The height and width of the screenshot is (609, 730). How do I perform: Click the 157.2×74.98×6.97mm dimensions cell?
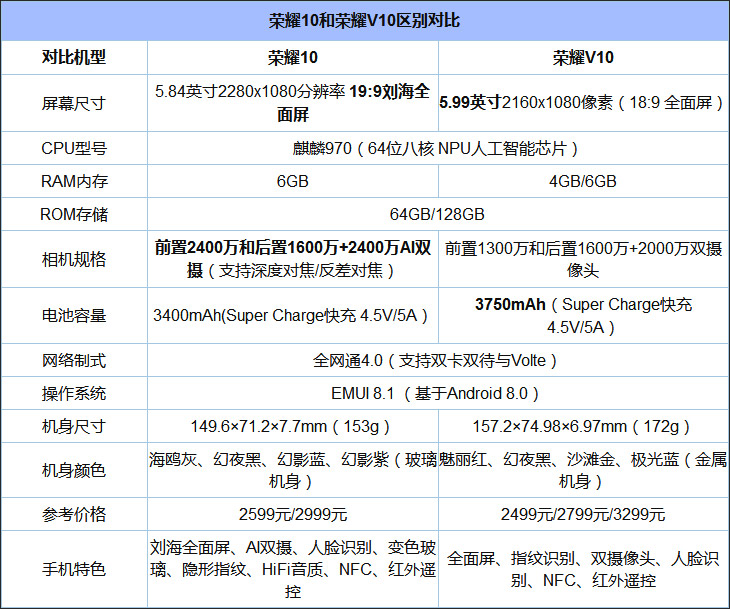point(583,426)
